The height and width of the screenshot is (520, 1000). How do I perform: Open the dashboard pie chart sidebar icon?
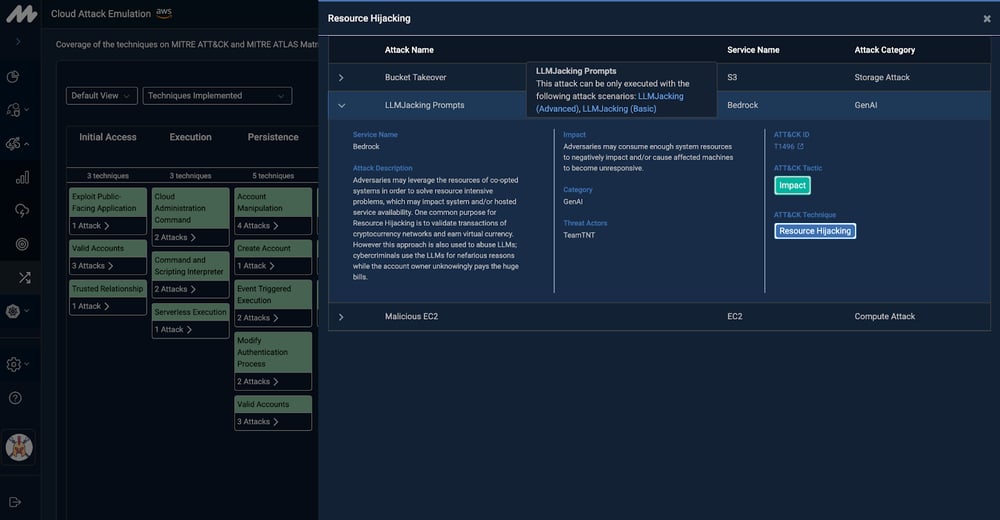14,77
